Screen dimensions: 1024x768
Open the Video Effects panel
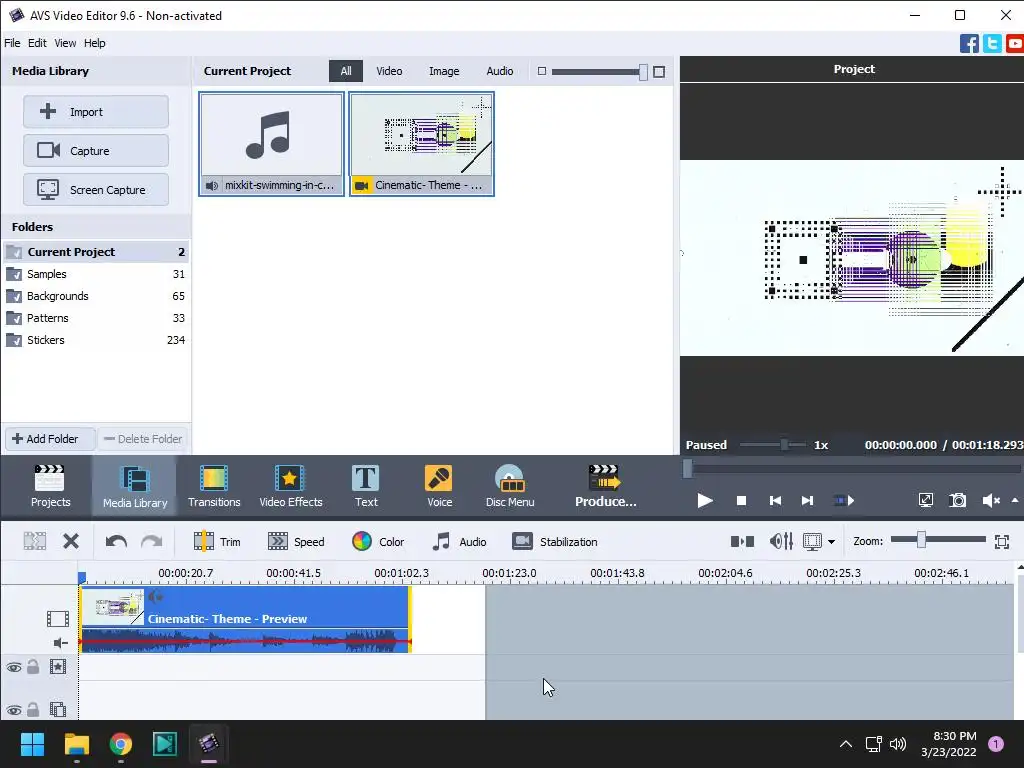pyautogui.click(x=291, y=486)
